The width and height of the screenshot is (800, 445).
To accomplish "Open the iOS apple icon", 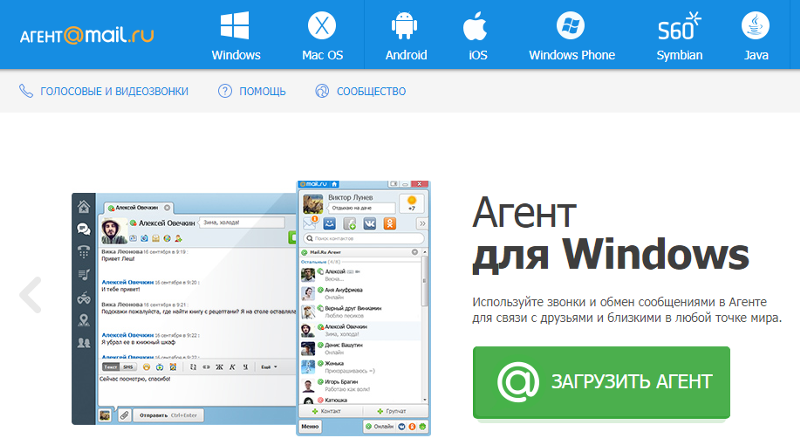I will pos(475,26).
